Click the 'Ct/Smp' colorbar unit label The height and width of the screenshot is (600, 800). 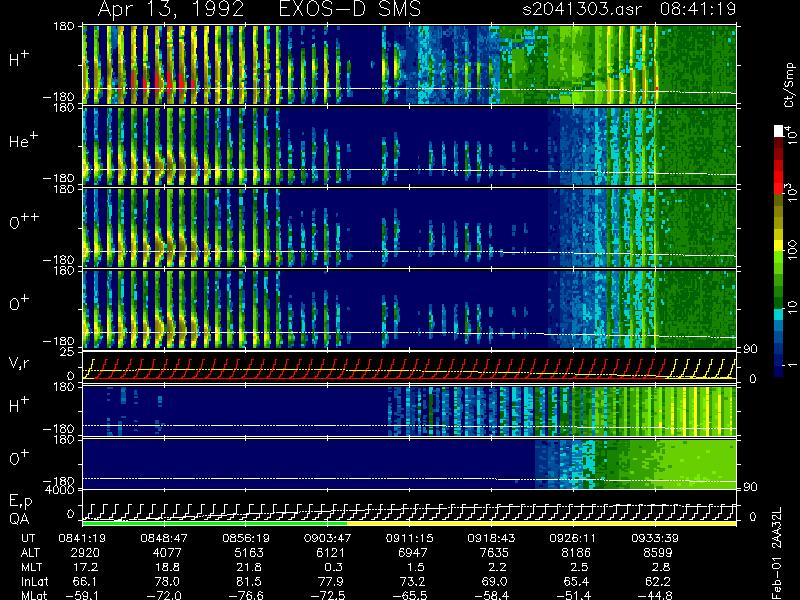pyautogui.click(x=789, y=85)
